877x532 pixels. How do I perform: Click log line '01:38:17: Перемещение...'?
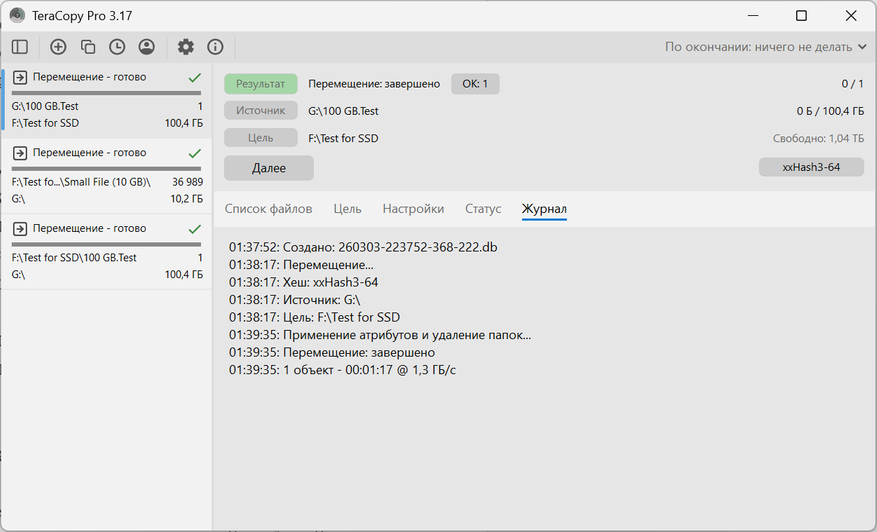301,265
